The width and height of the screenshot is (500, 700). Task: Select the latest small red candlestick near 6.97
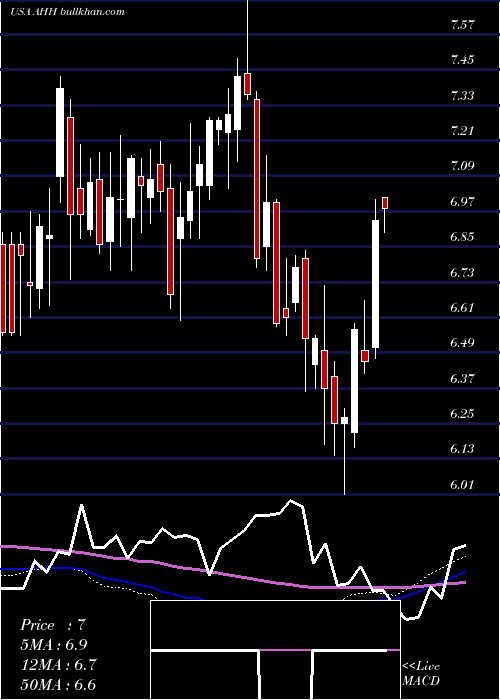pyautogui.click(x=385, y=203)
